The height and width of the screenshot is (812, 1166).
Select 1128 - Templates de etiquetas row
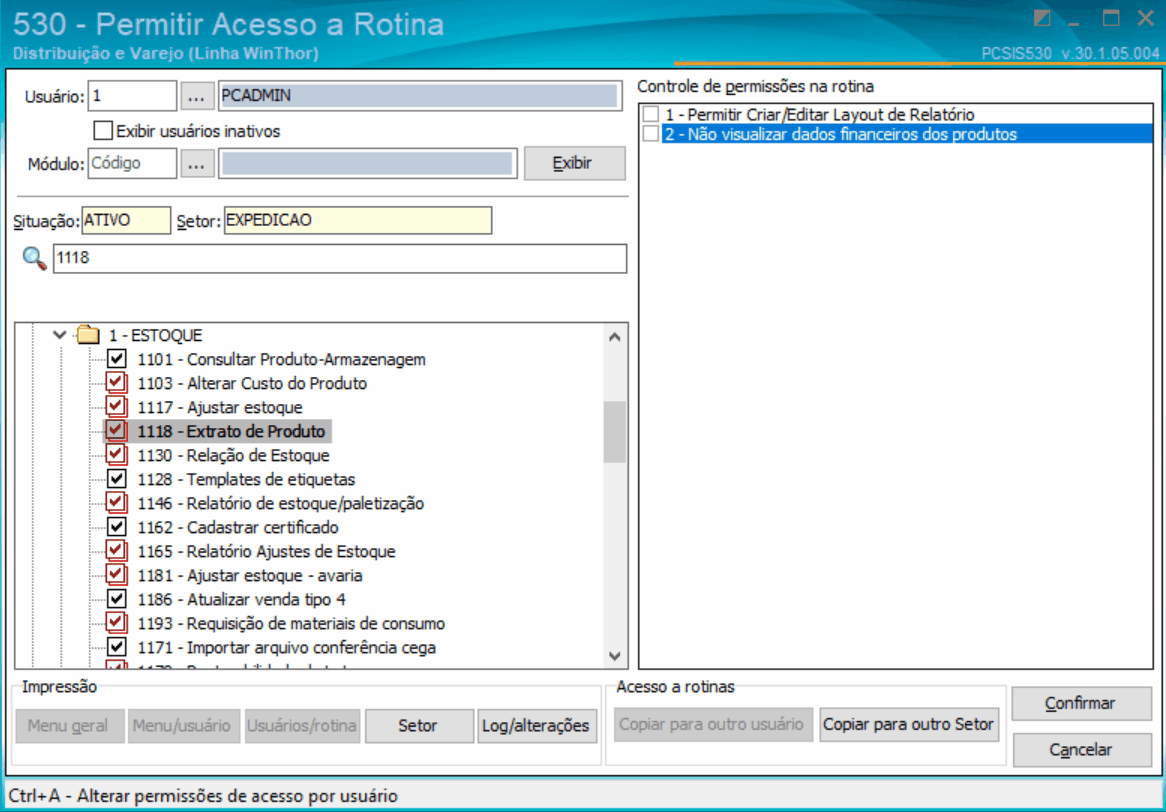[246, 479]
